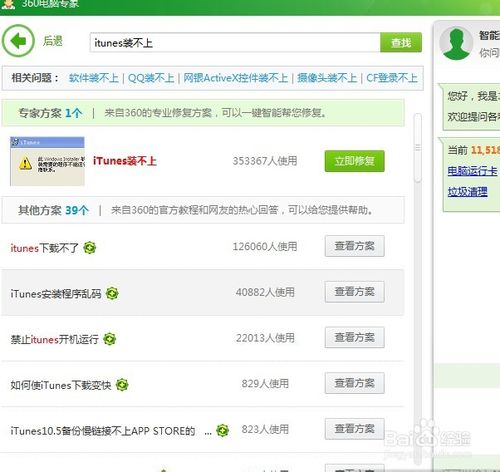Click the 829人使用 usage count
The width and height of the screenshot is (500, 472).
click(x=265, y=384)
